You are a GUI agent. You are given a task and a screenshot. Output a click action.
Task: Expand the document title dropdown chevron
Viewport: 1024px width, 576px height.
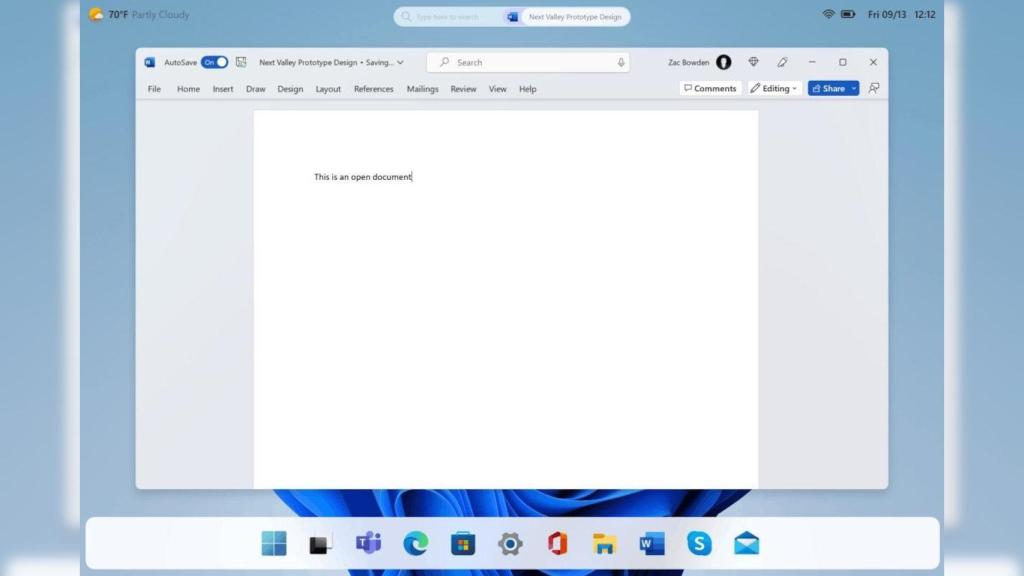point(400,63)
